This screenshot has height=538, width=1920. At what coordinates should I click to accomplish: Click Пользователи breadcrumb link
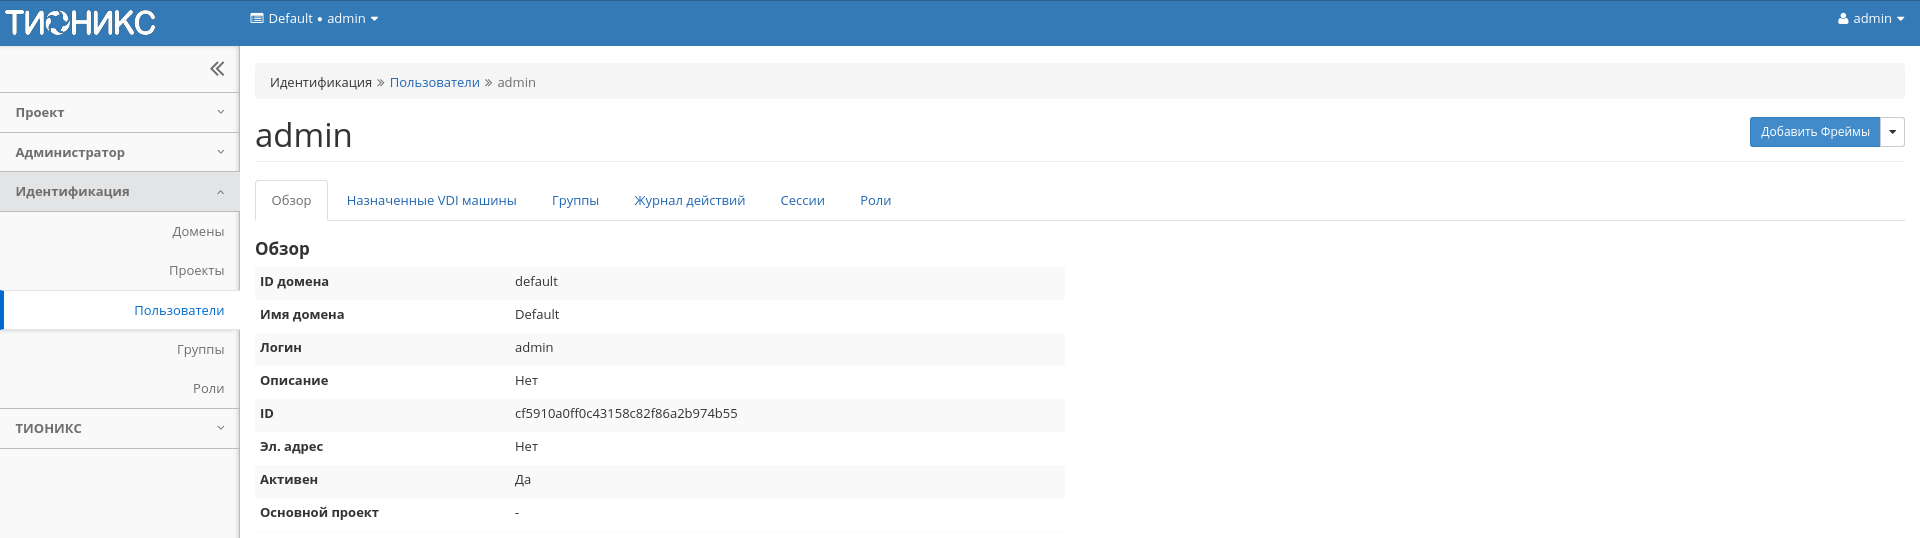tap(434, 83)
